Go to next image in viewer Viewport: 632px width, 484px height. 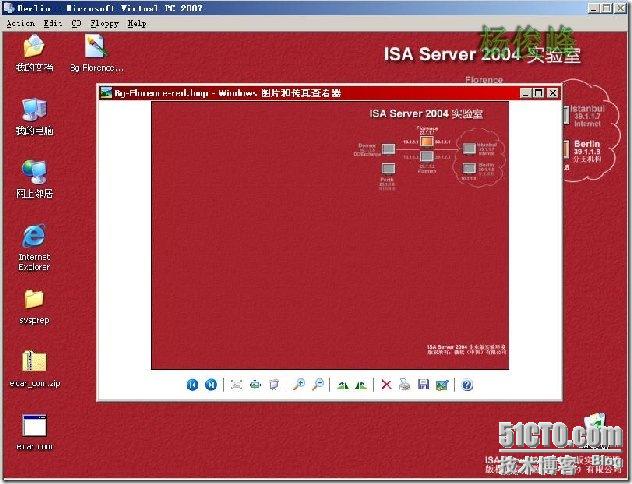pyautogui.click(x=211, y=385)
